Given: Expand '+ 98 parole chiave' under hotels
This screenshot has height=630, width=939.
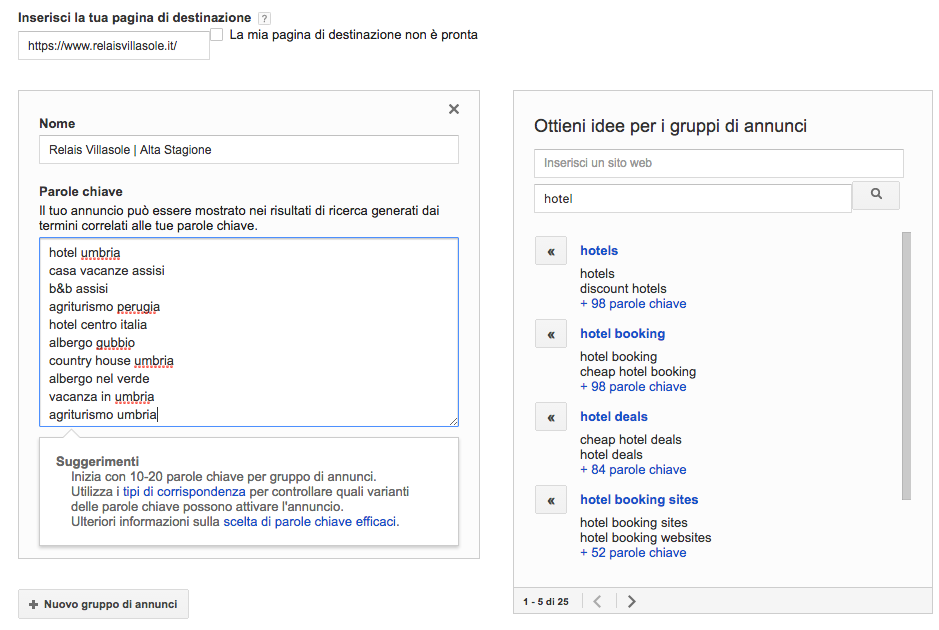Looking at the screenshot, I should click(x=633, y=304).
